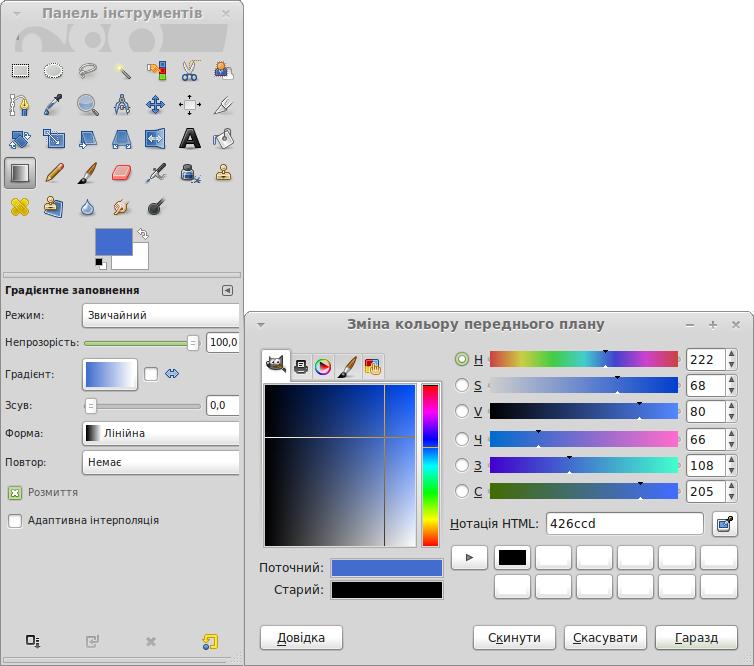Select the Crop tool

[224, 105]
